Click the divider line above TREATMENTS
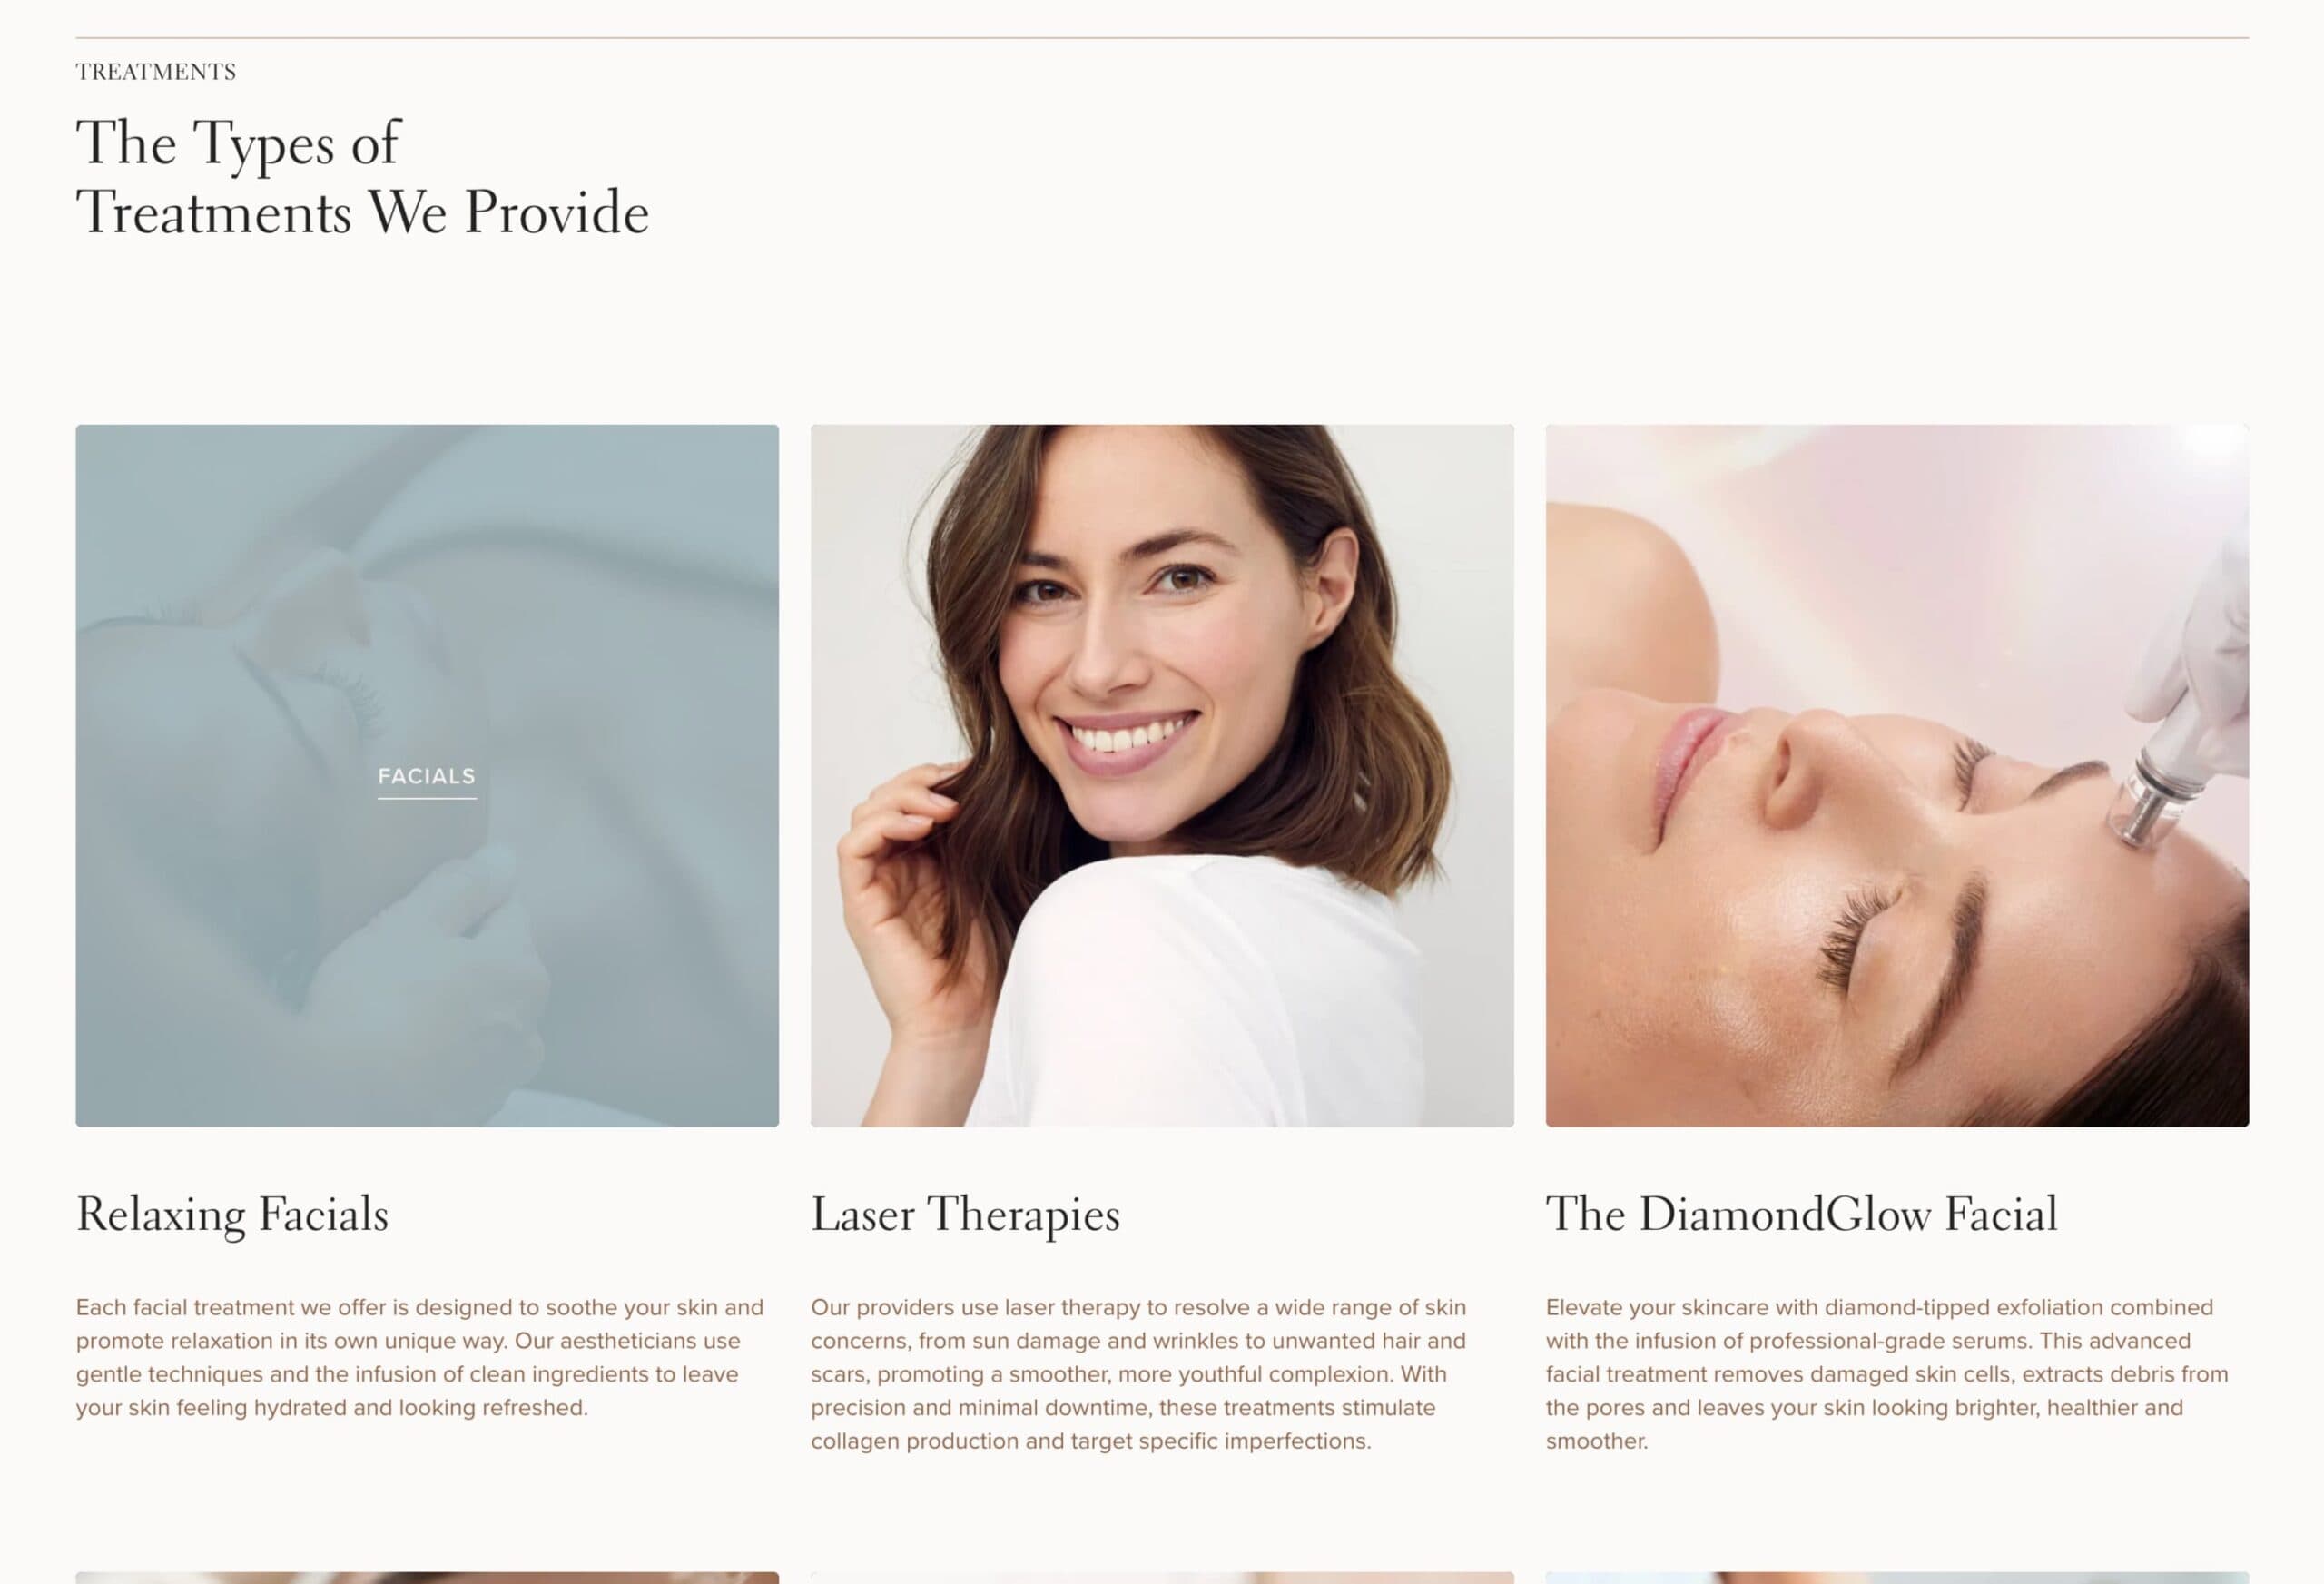Image resolution: width=2324 pixels, height=1584 pixels. coord(1162,38)
